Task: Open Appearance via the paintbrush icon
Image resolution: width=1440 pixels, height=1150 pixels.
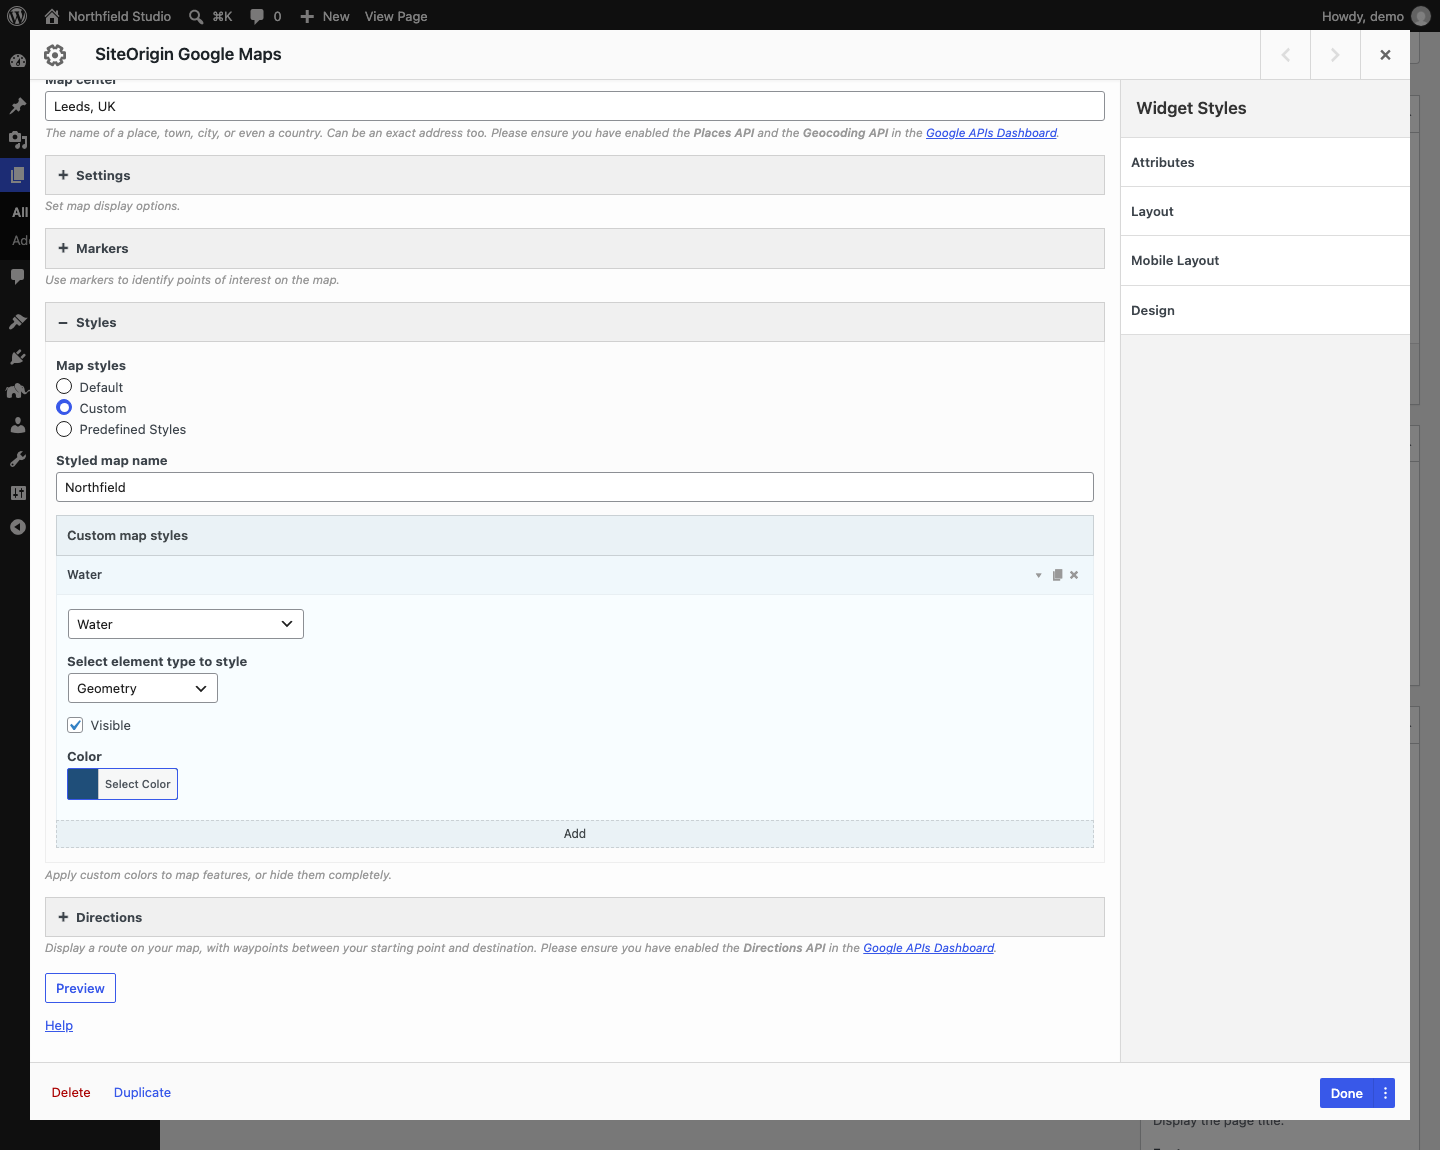Action: (x=17, y=321)
